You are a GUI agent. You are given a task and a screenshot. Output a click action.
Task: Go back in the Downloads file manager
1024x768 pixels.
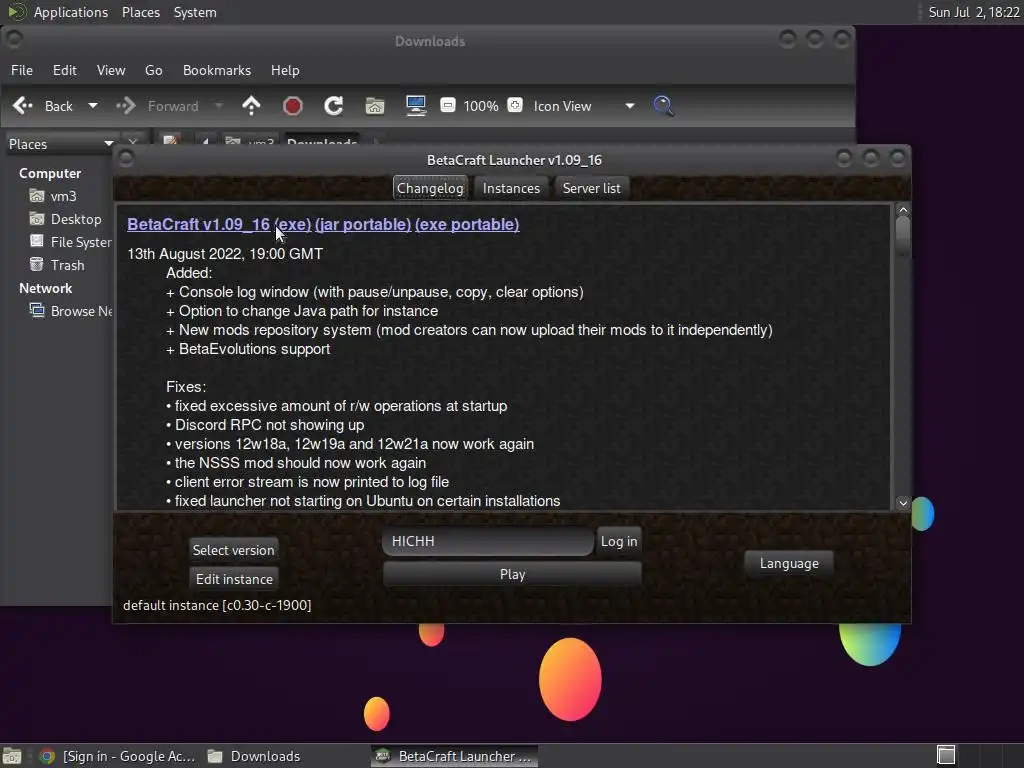43,106
